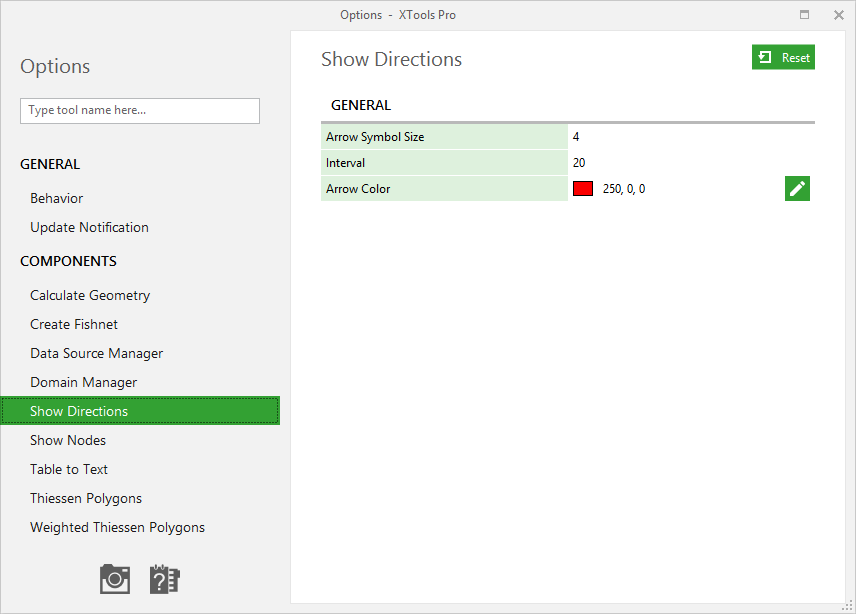This screenshot has width=856, height=614.
Task: Click the Arrow Color value 250, 0, 0
Action: 624,189
